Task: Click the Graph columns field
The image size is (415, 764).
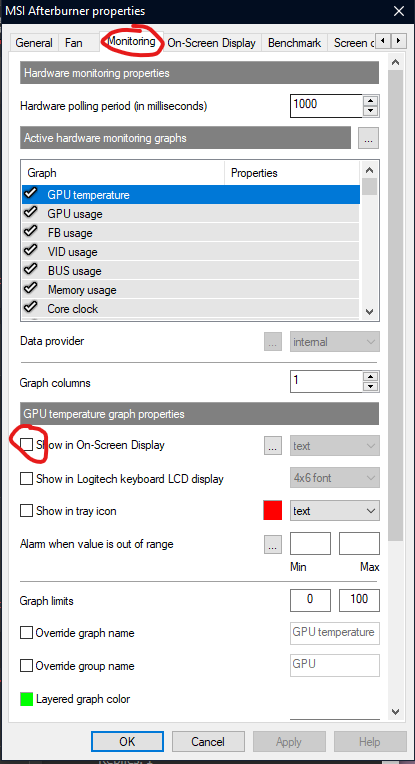Action: click(326, 382)
